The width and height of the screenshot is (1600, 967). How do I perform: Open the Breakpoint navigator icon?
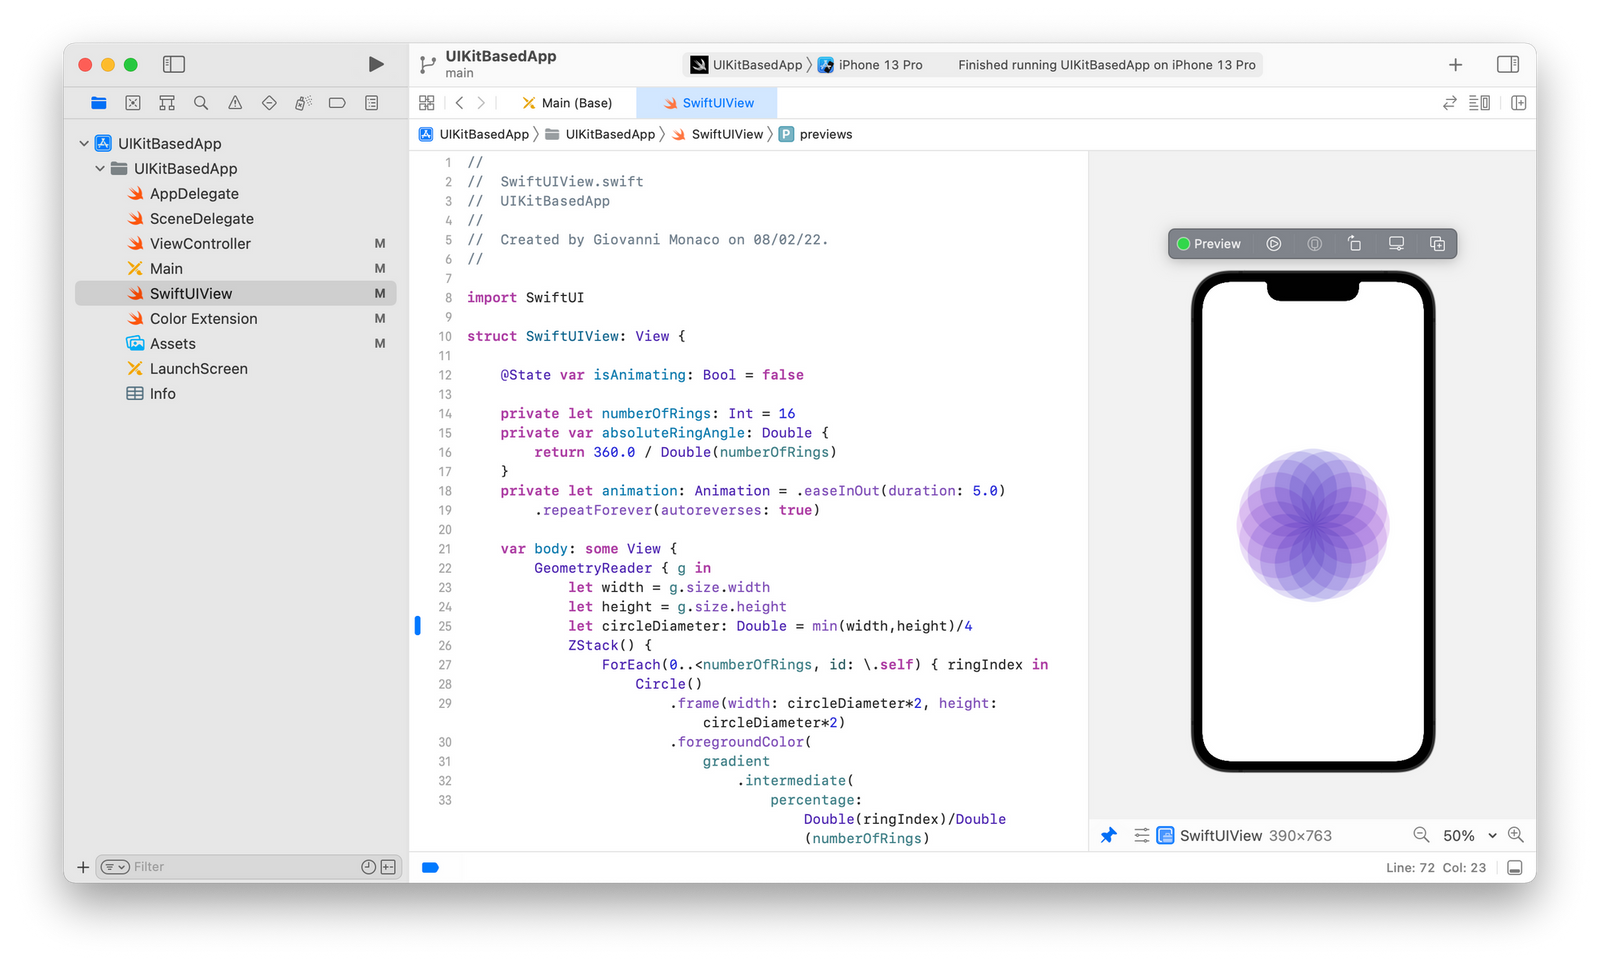(x=337, y=102)
